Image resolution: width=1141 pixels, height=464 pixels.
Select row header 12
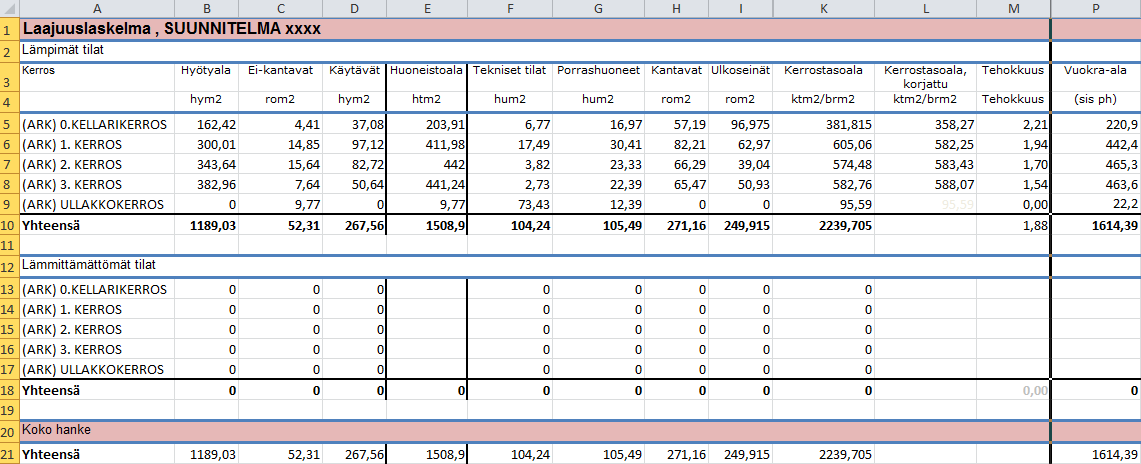tap(9, 265)
